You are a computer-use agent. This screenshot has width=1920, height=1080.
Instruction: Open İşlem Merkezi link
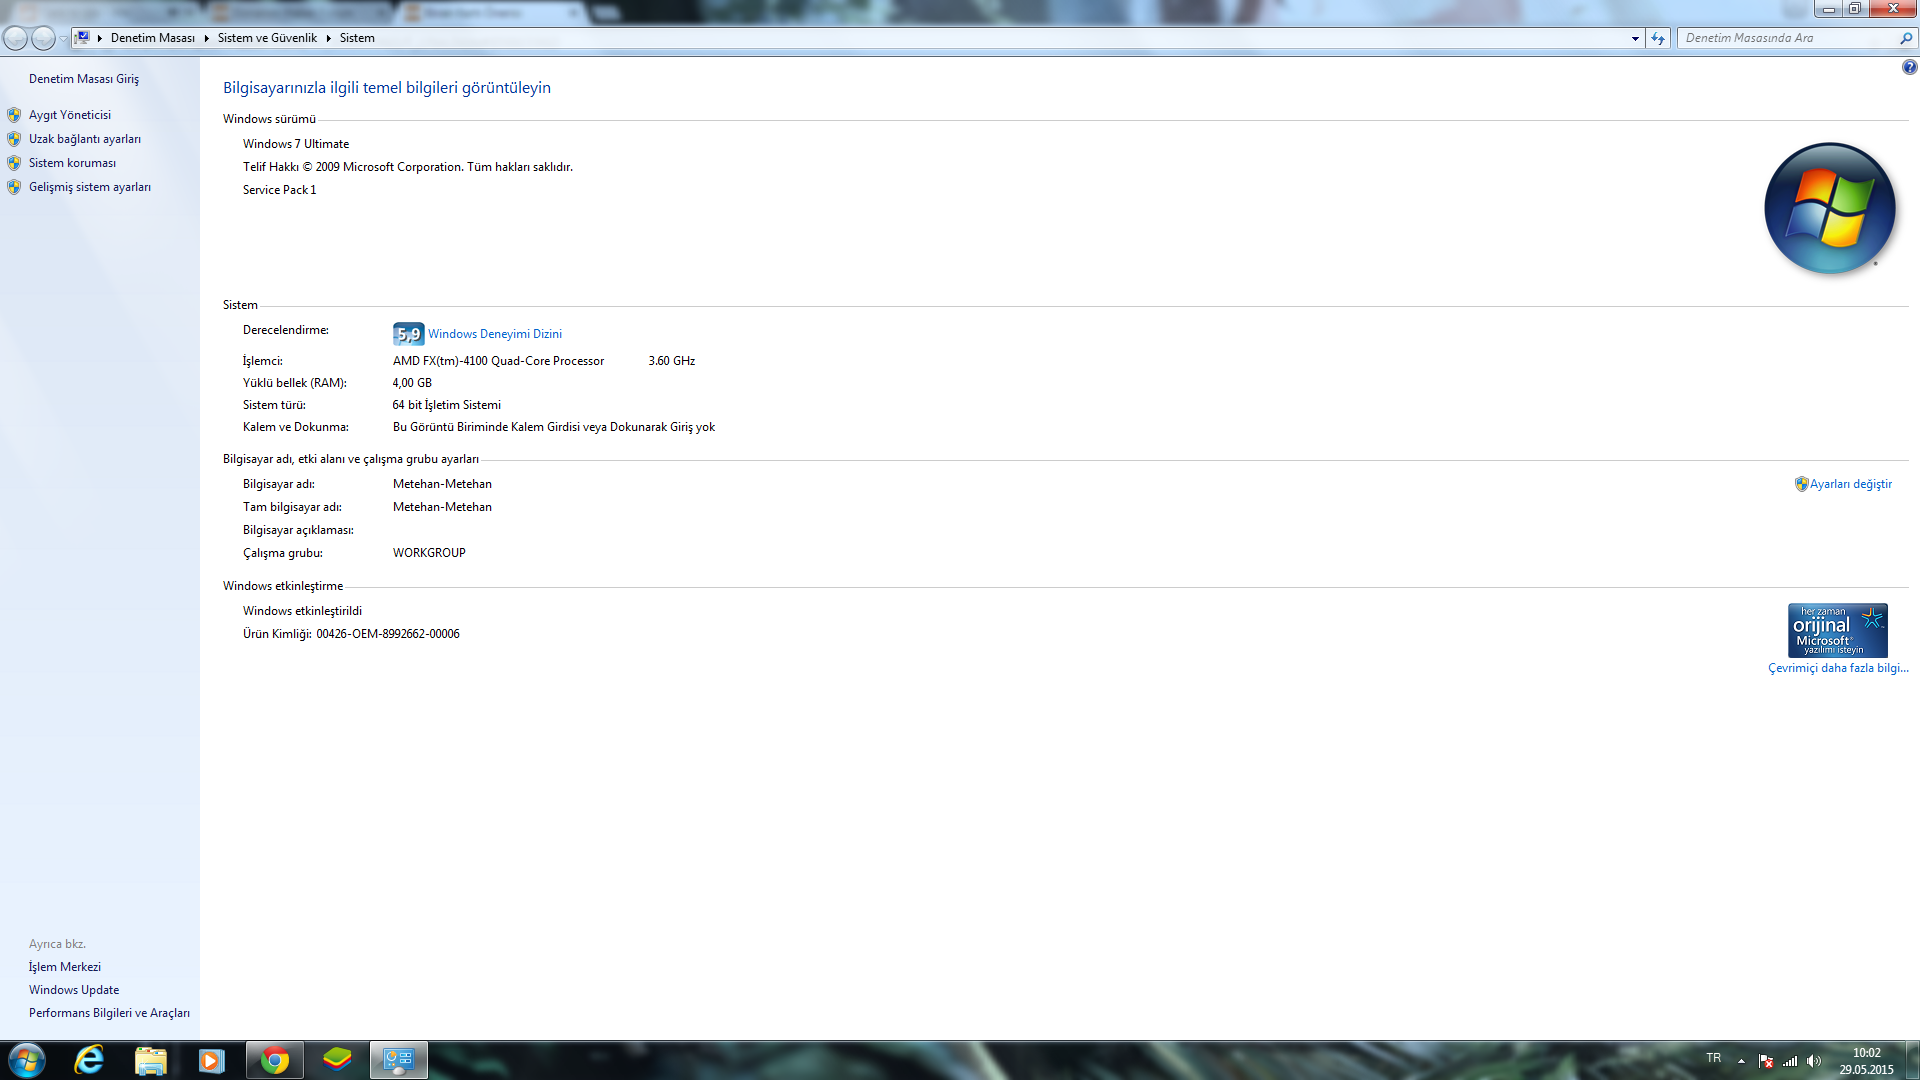click(x=65, y=967)
